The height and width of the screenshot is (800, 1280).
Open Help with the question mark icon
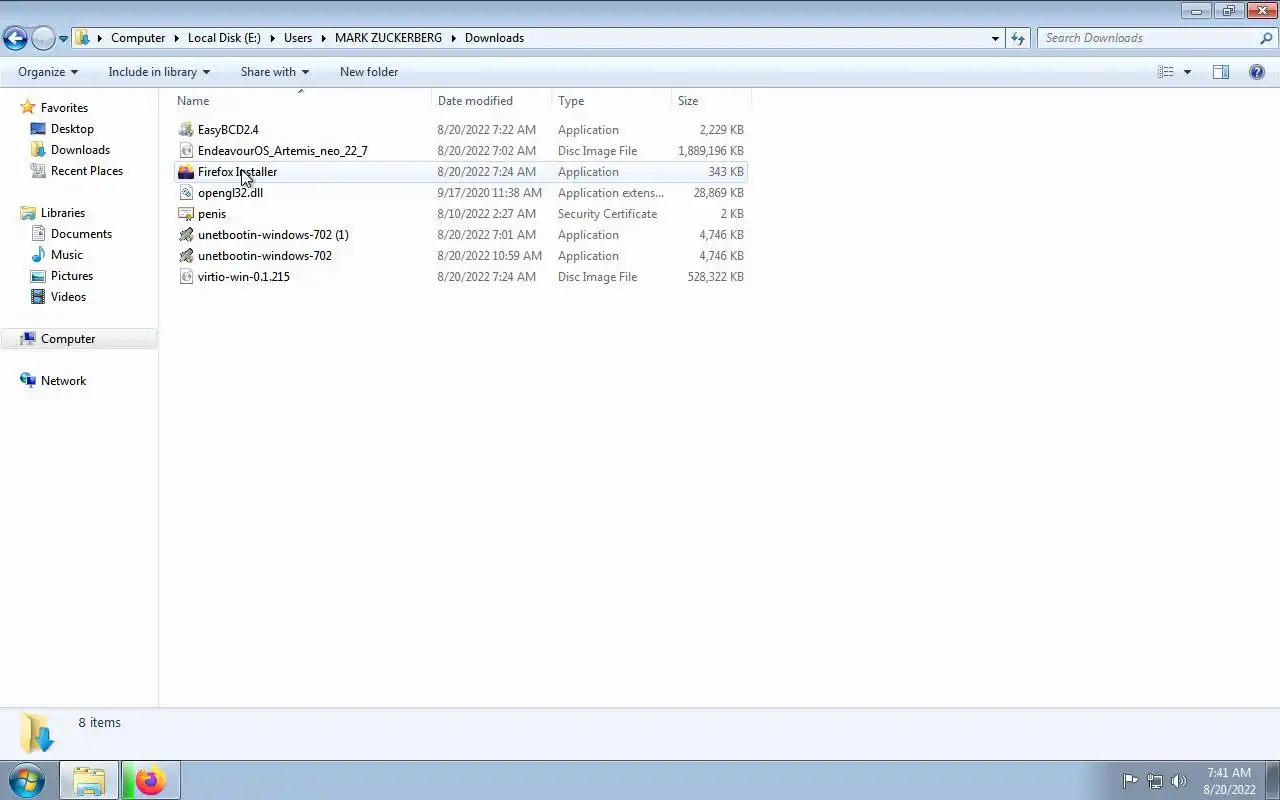point(1257,72)
